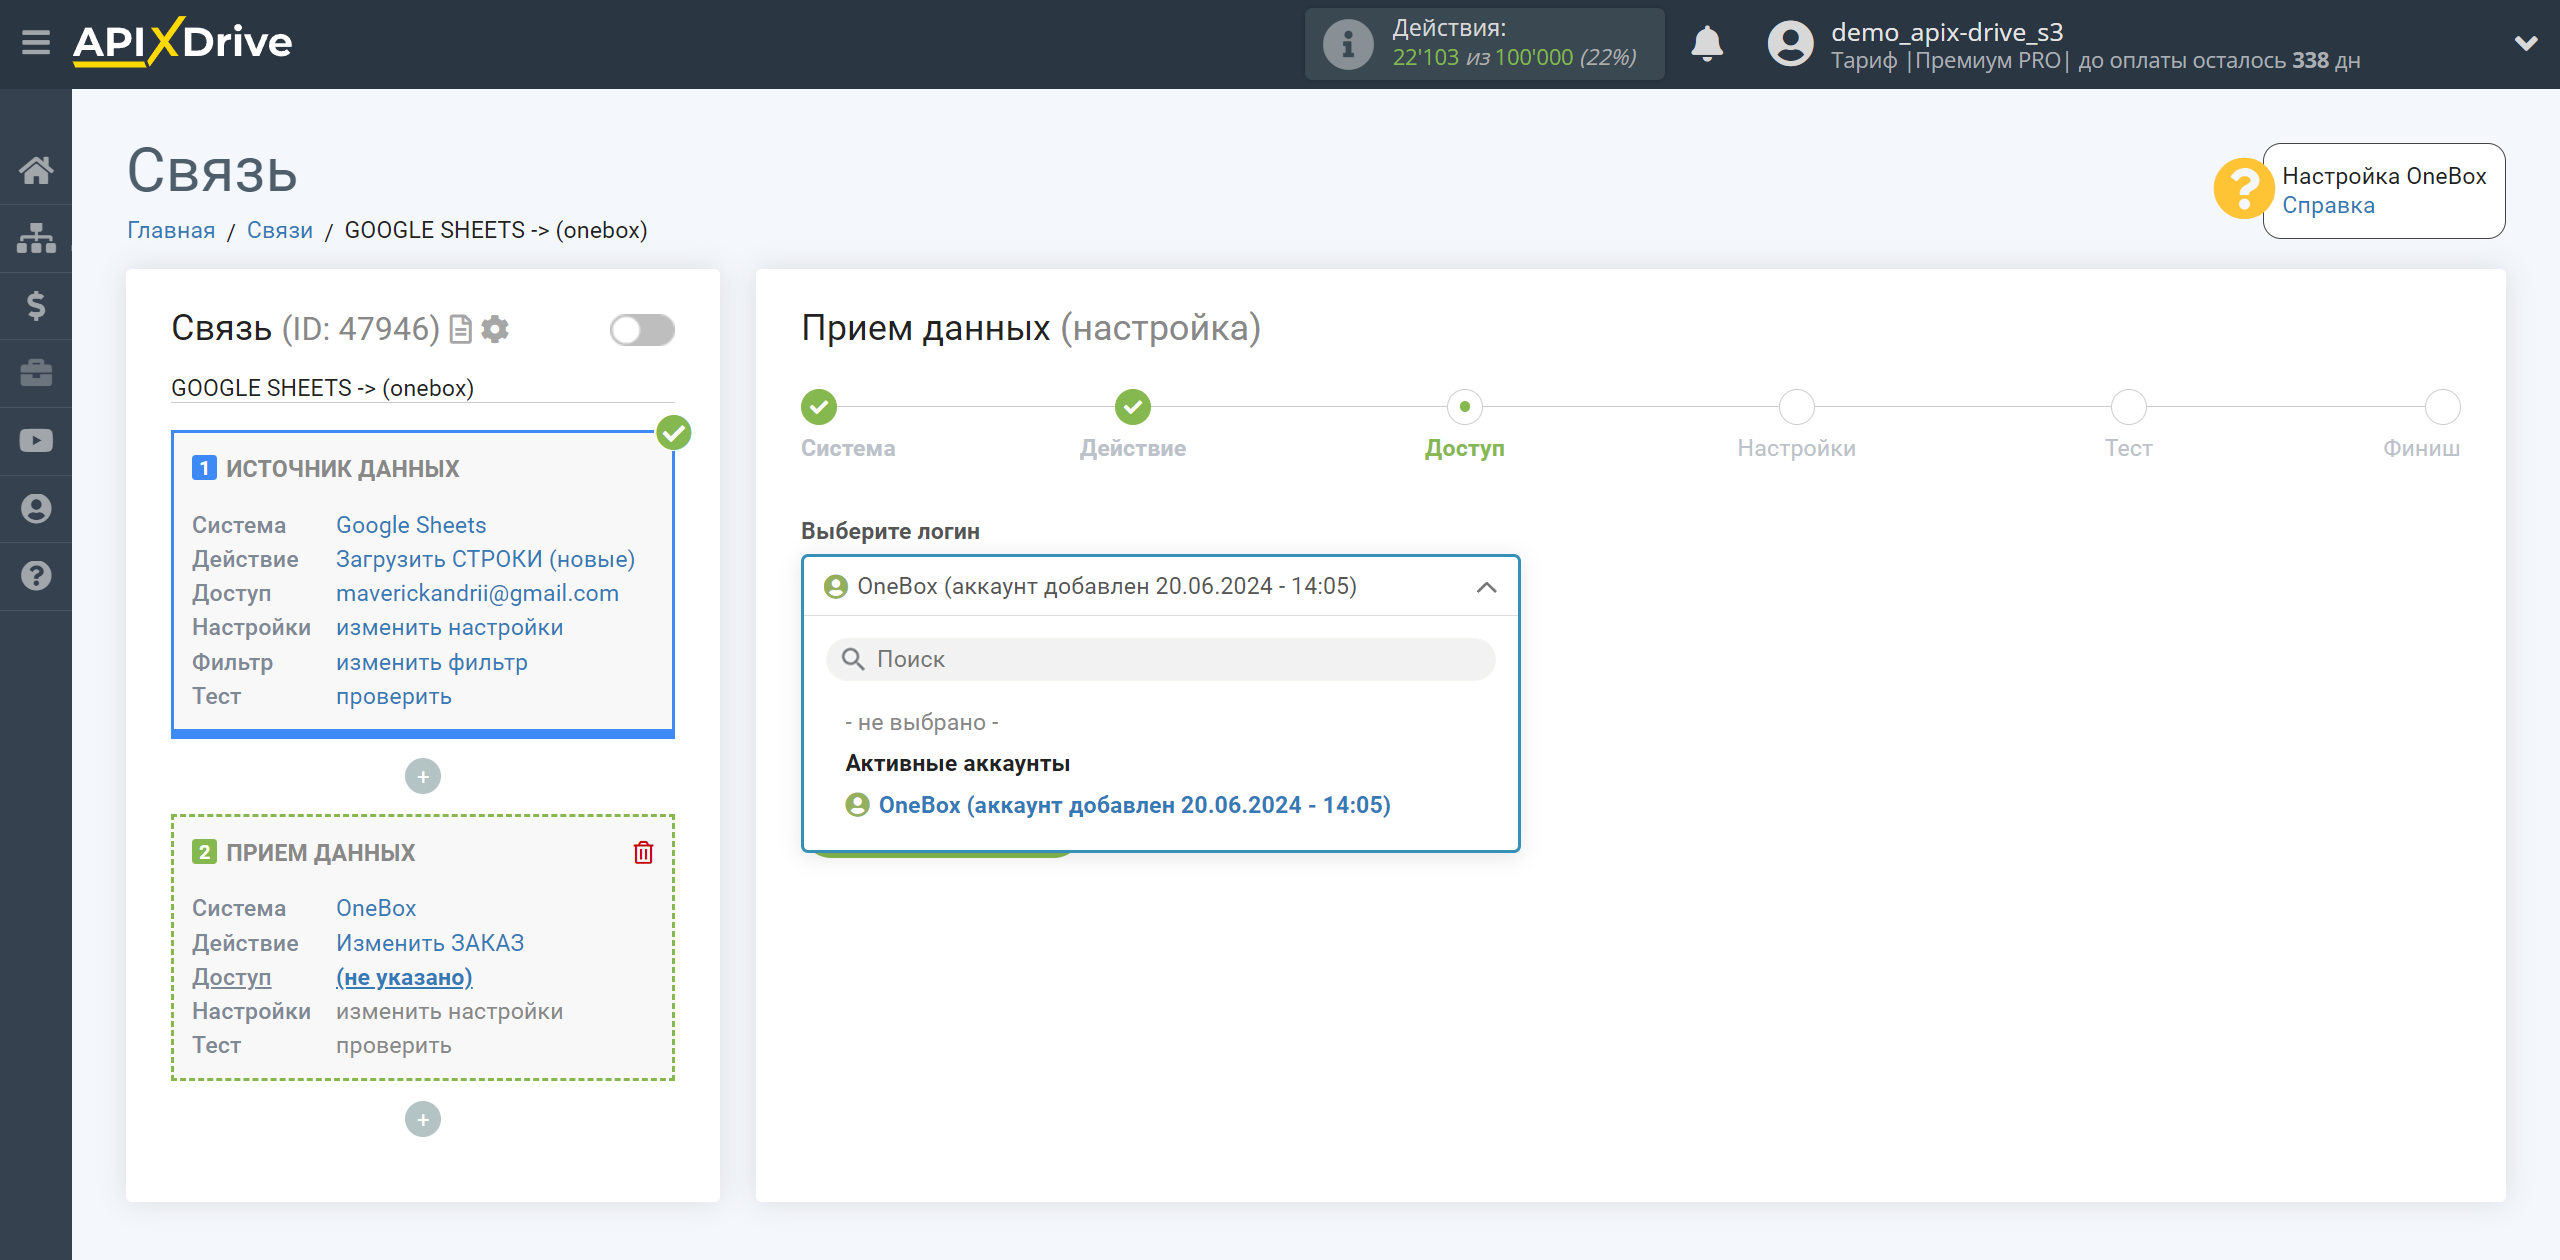2560x1260 pixels.
Task: Click (не указано) access link
Action: [404, 978]
